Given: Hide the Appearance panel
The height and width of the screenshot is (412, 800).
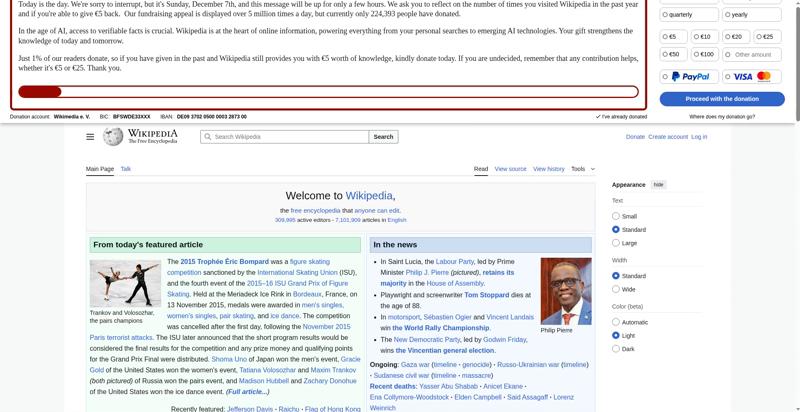Looking at the screenshot, I should click(658, 185).
